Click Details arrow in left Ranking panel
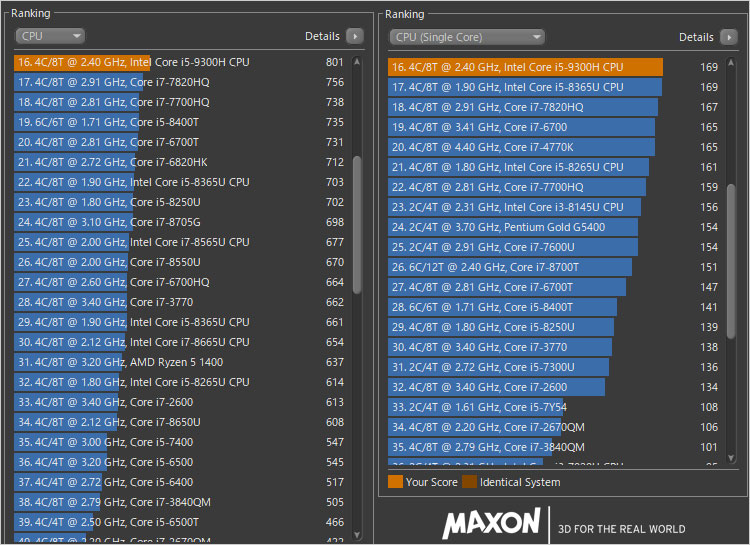The height and width of the screenshot is (545, 750). (355, 36)
